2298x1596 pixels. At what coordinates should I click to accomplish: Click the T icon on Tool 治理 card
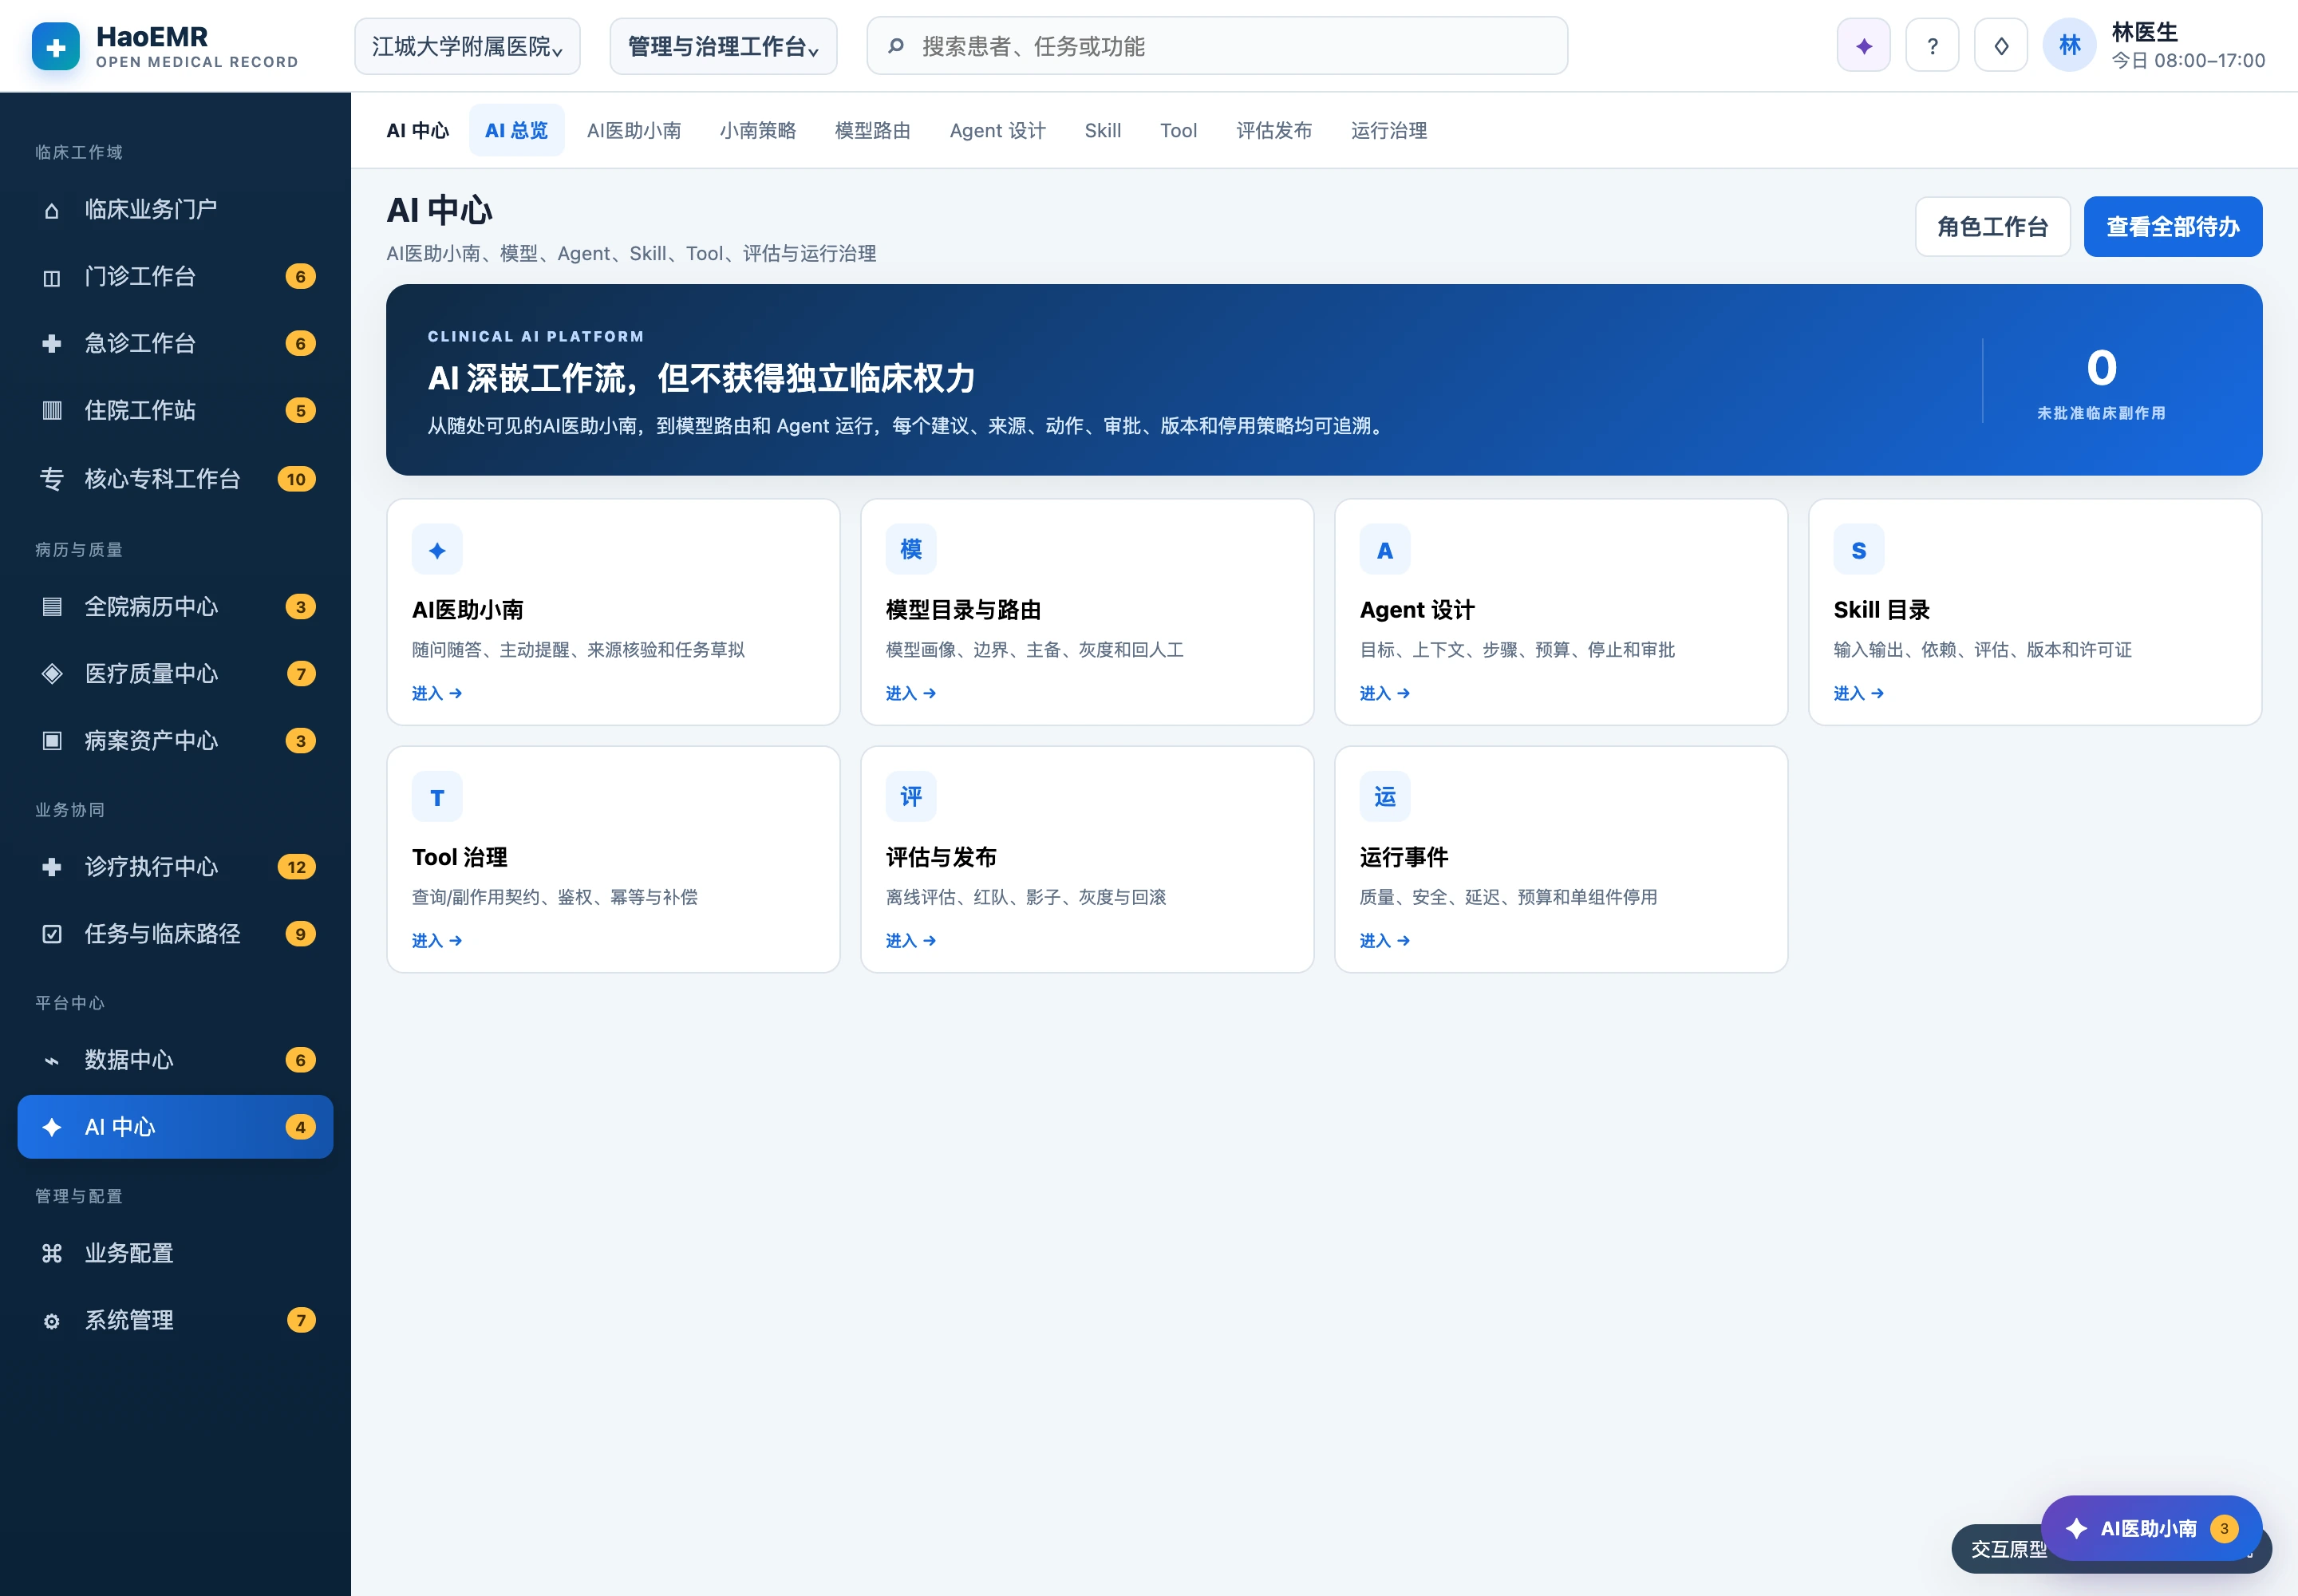[437, 797]
